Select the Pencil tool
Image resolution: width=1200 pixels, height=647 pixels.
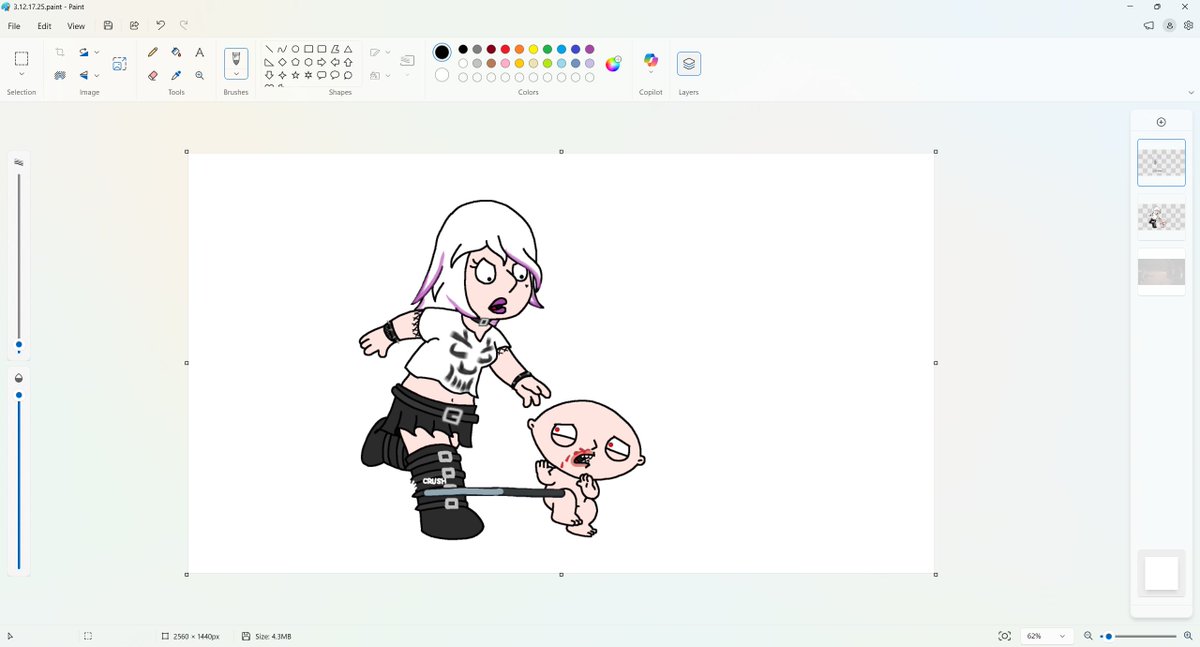point(153,52)
